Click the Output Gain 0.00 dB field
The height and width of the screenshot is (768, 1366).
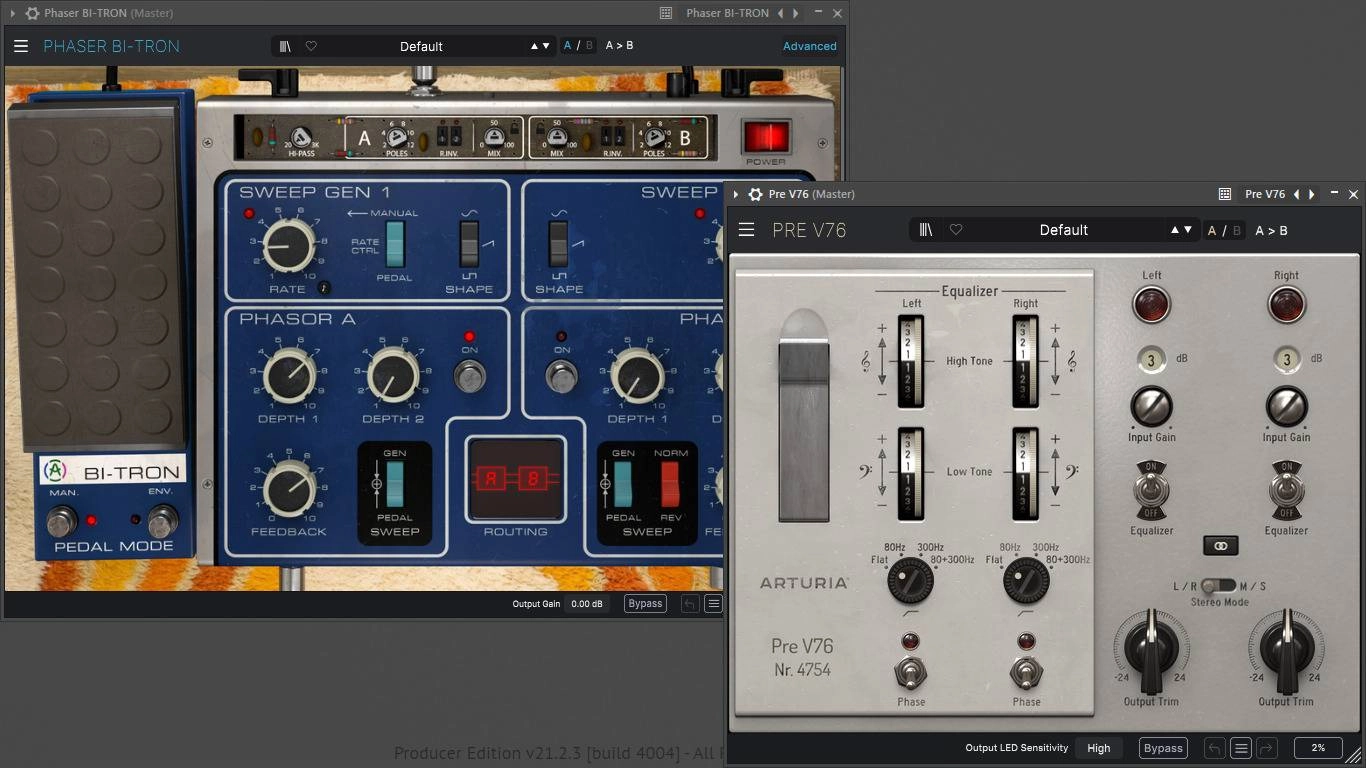[587, 604]
